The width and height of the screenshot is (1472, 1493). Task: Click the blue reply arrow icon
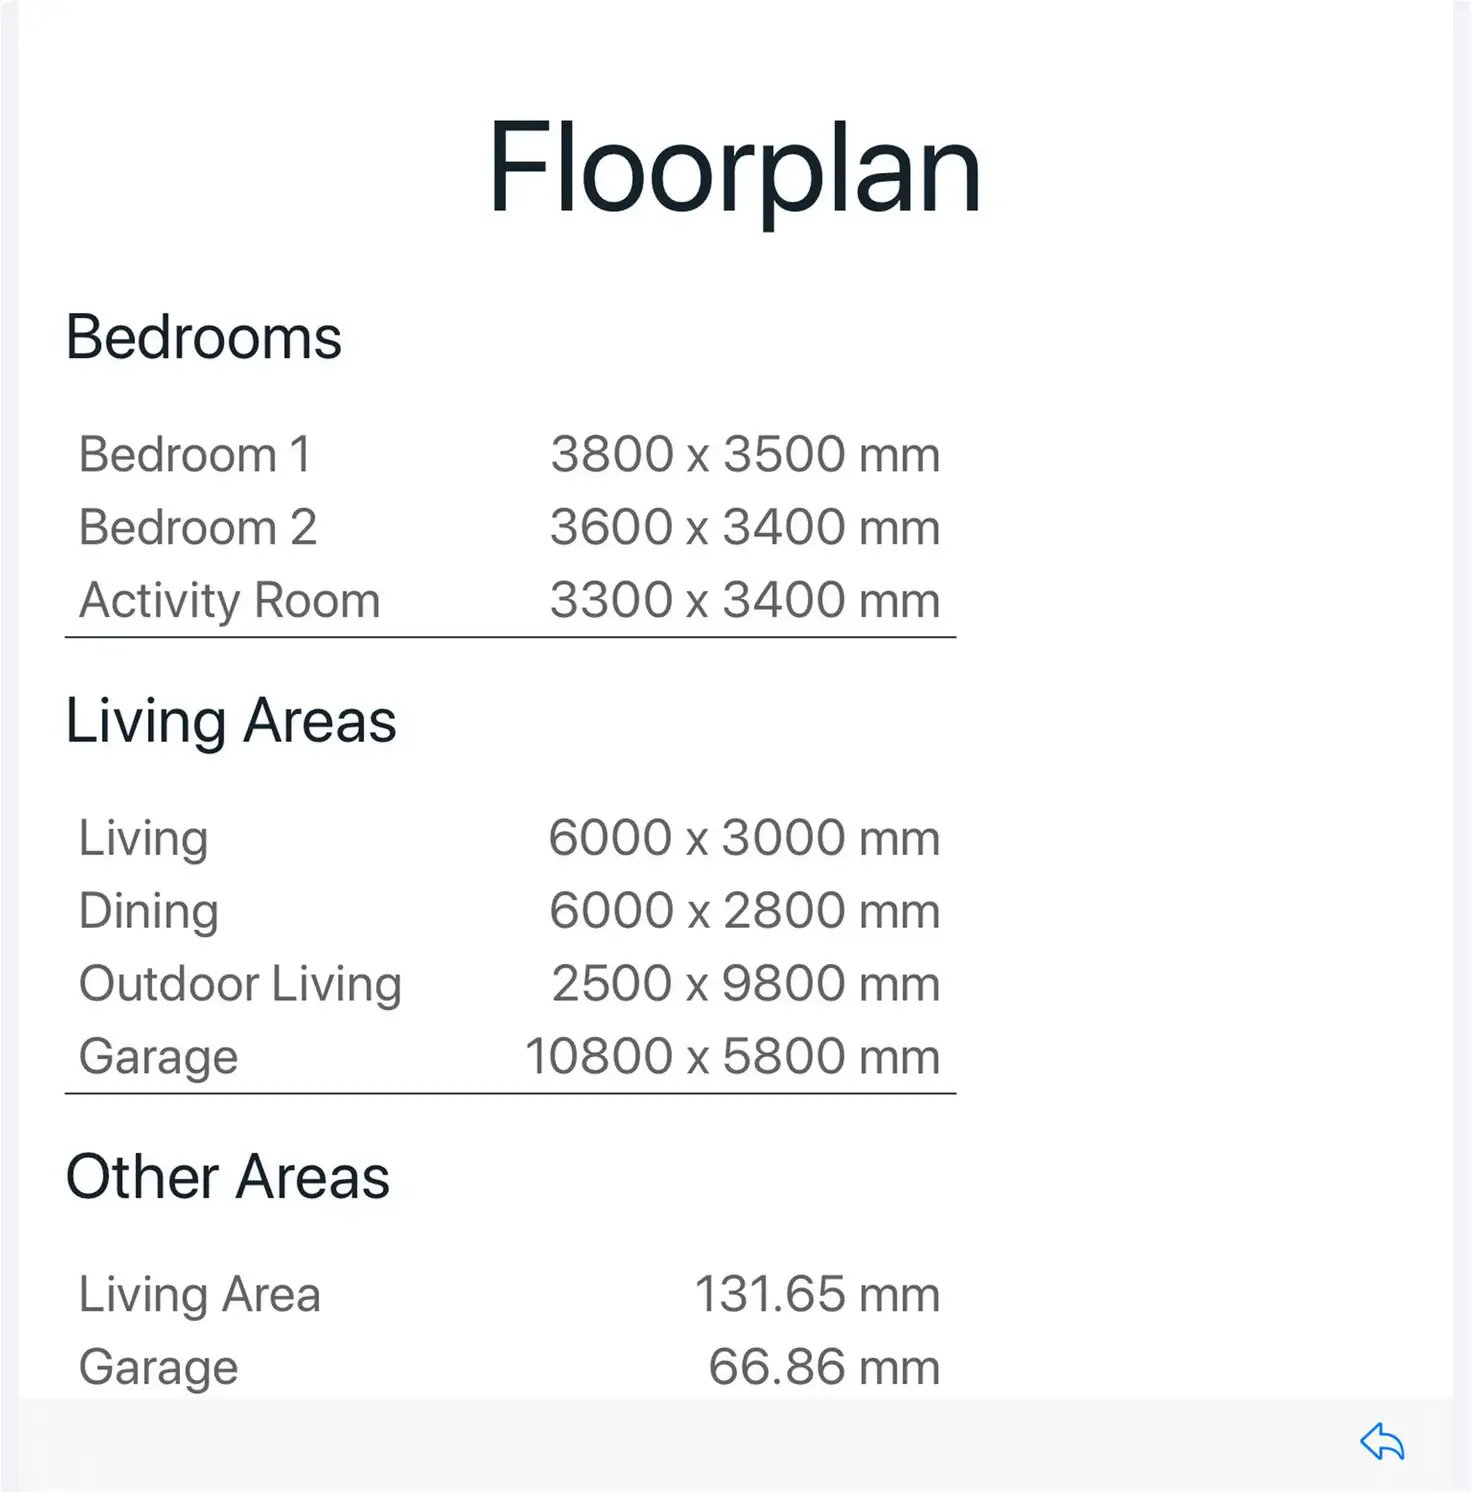[1383, 1442]
